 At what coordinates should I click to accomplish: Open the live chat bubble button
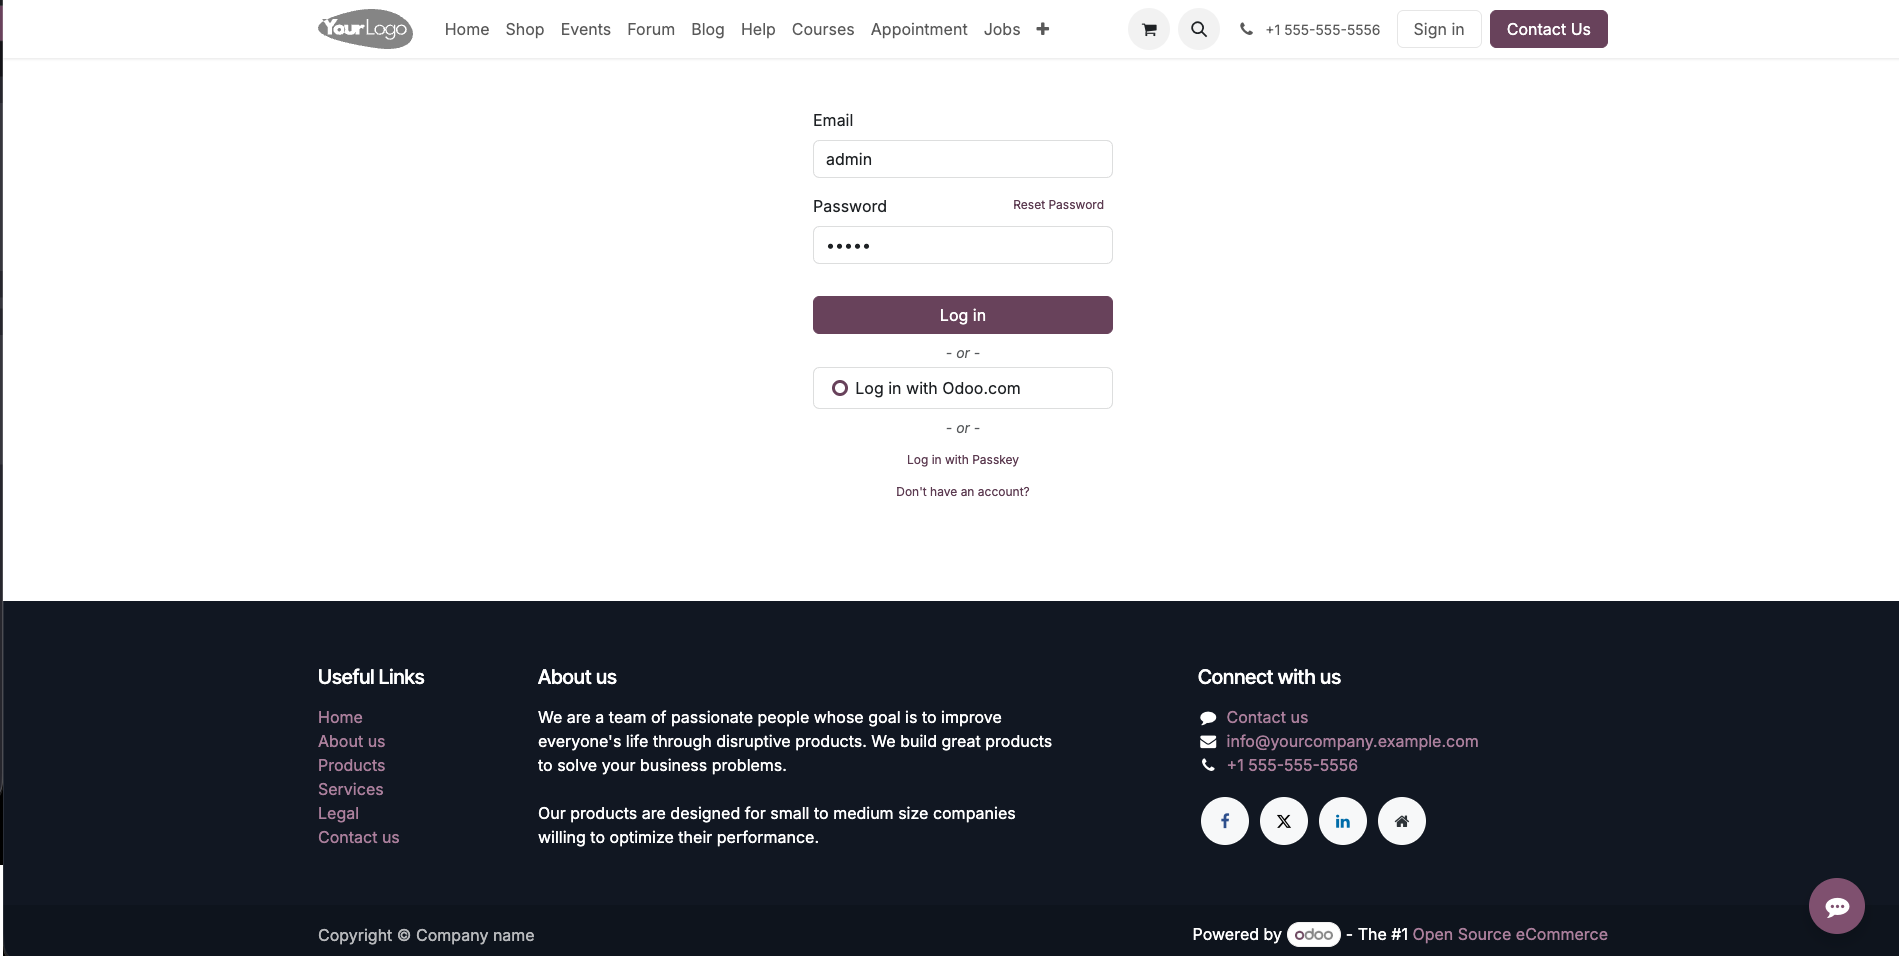pos(1836,906)
